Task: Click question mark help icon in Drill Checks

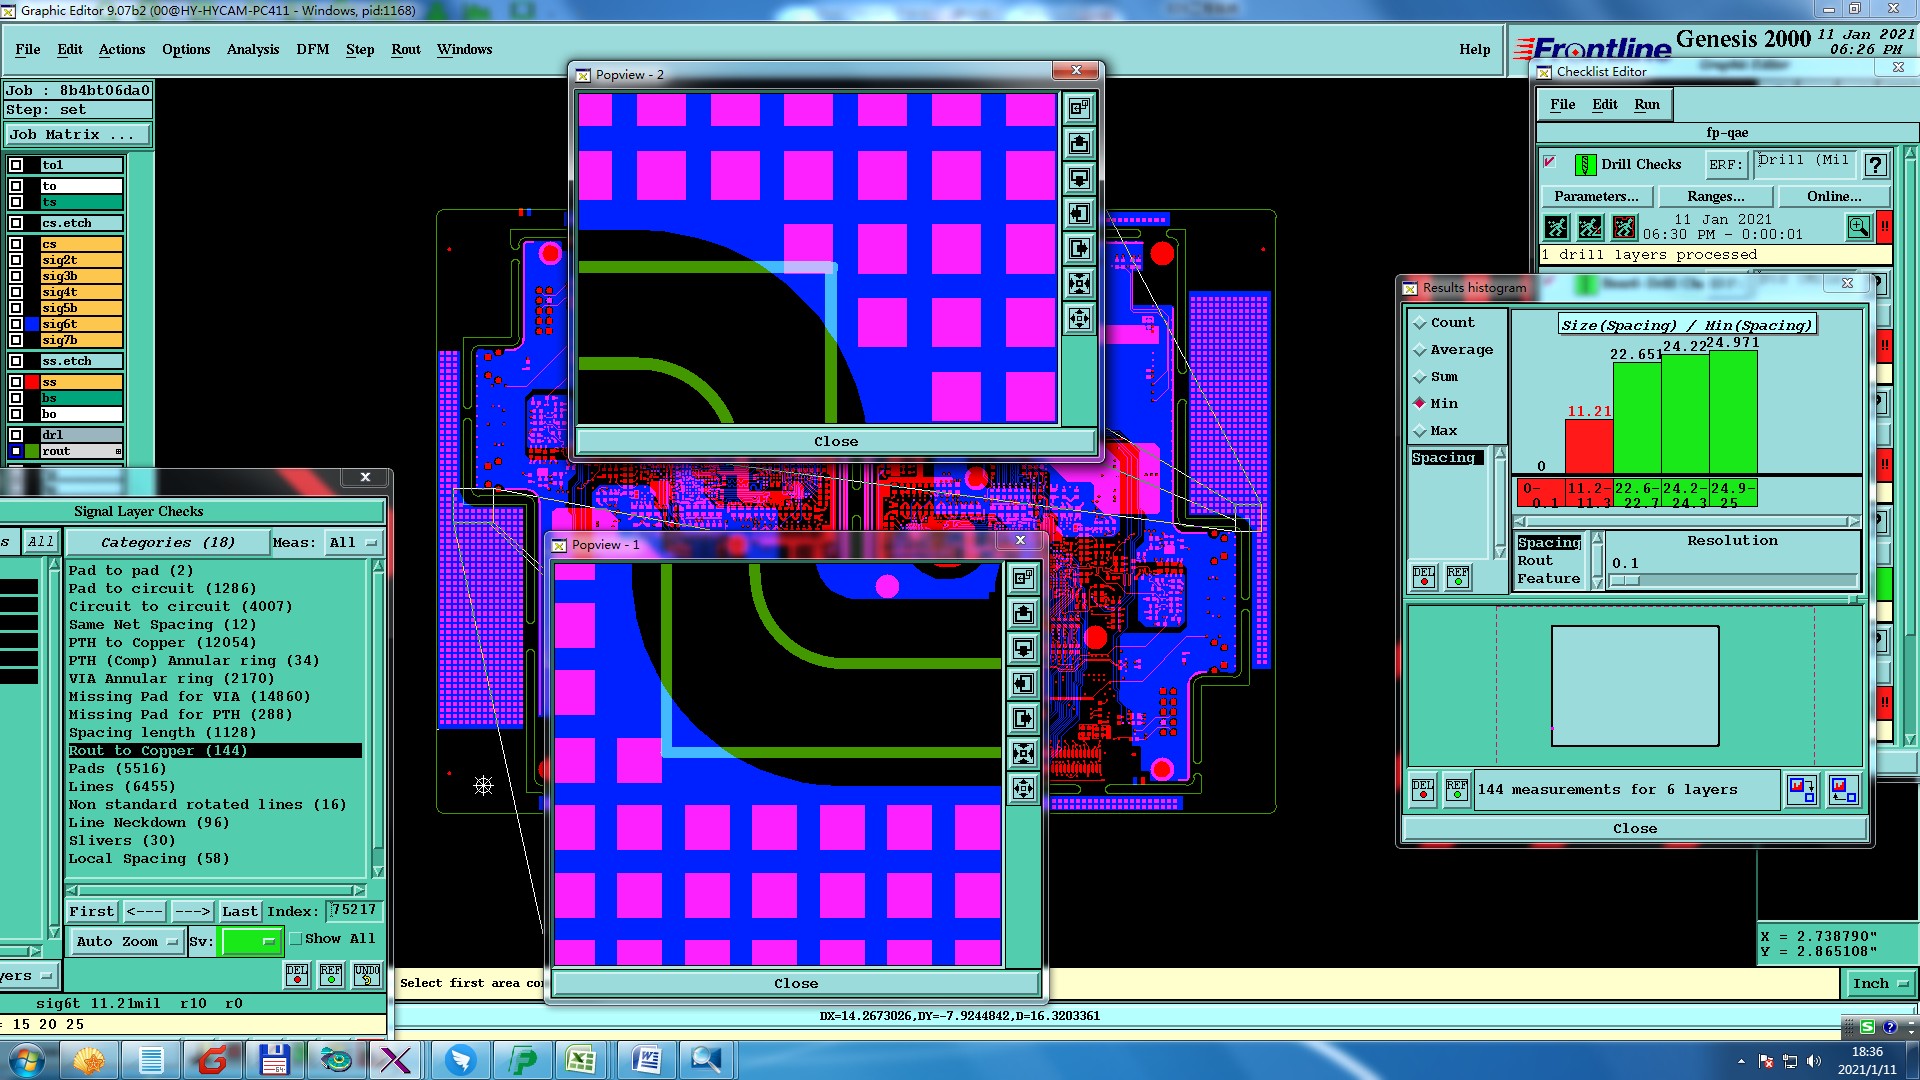Action: [1876, 165]
